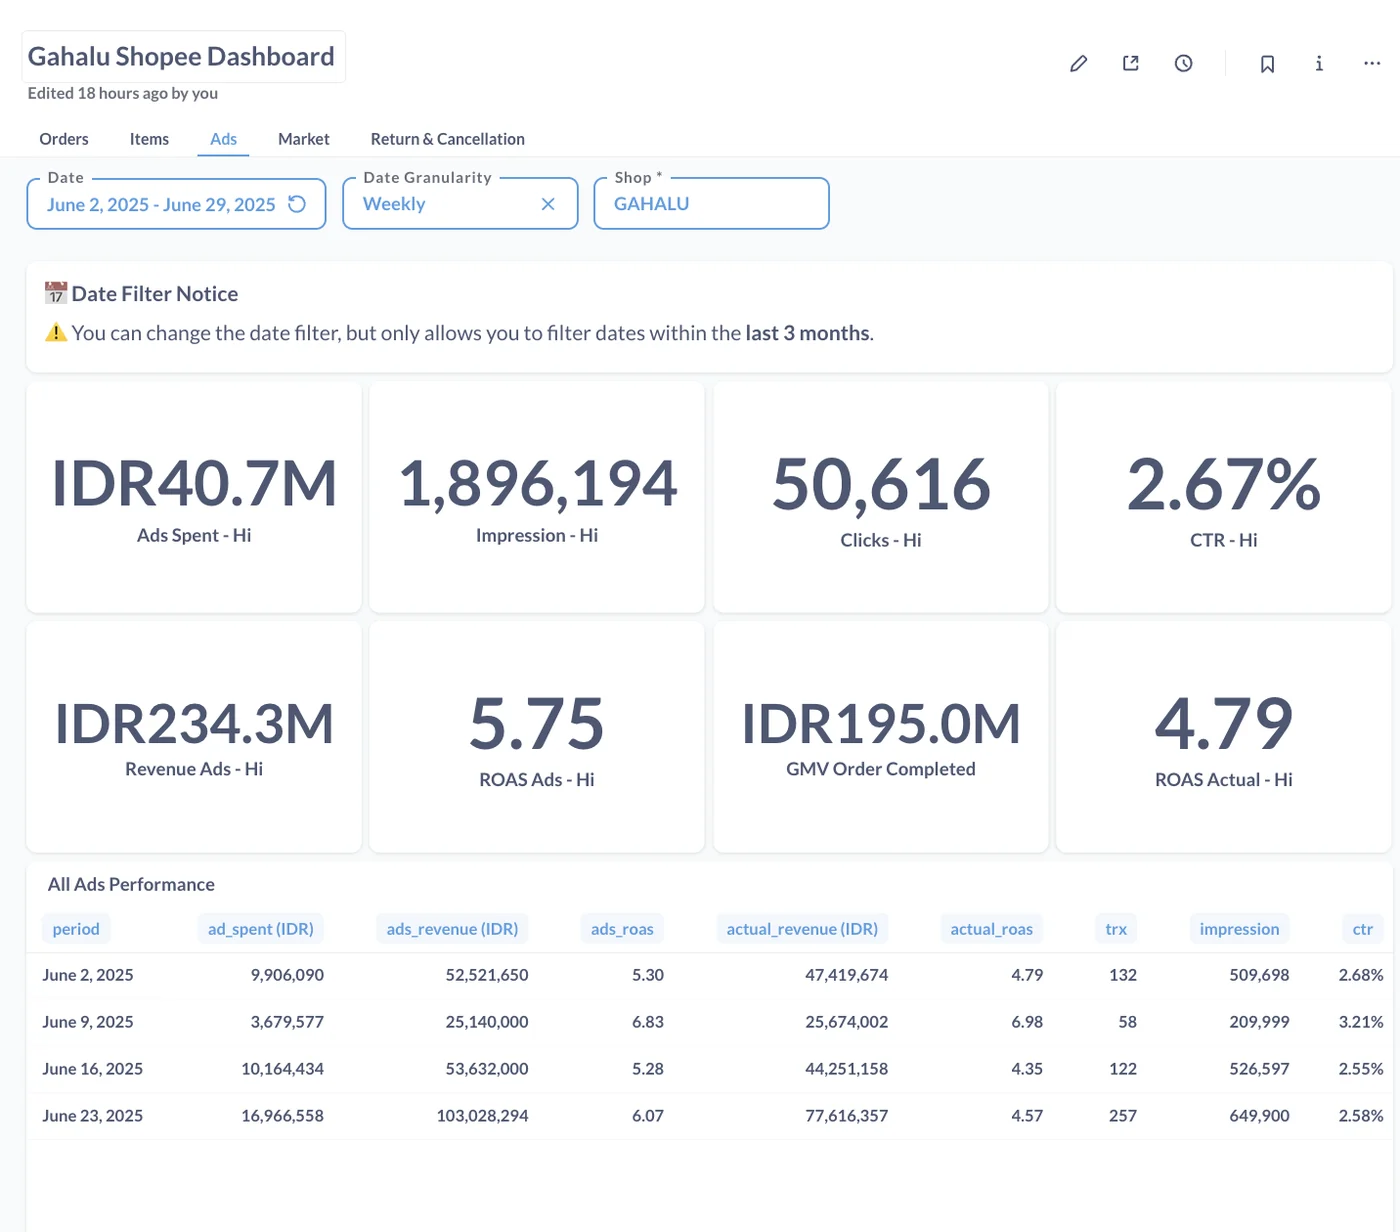This screenshot has height=1232, width=1400.
Task: Select the June 23, 2025 period cell
Action: click(x=93, y=1116)
